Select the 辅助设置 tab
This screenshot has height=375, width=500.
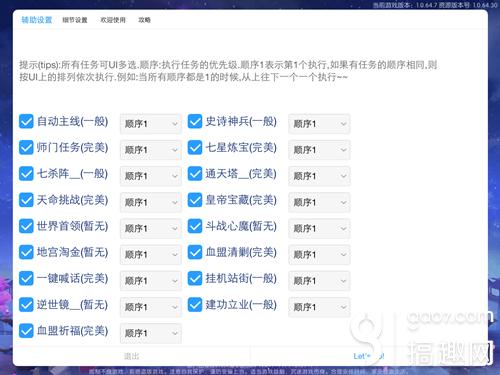click(x=37, y=20)
